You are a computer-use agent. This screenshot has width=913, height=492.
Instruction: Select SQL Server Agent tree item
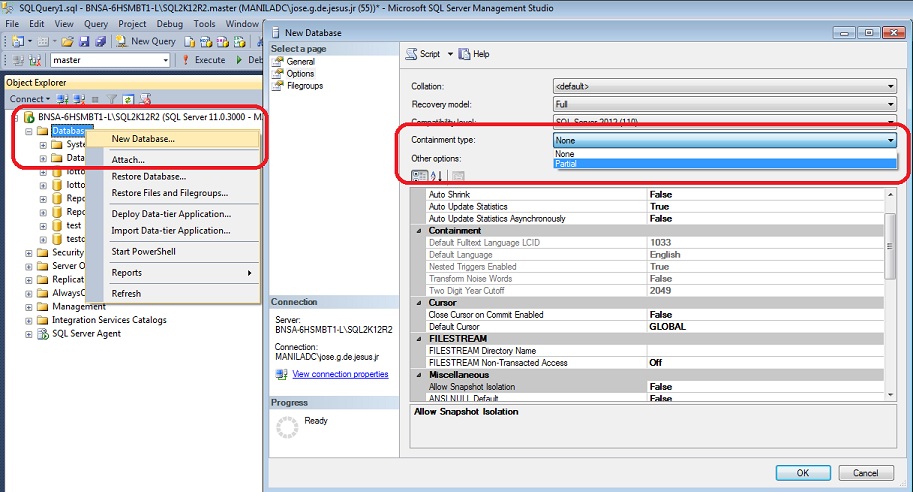point(86,334)
